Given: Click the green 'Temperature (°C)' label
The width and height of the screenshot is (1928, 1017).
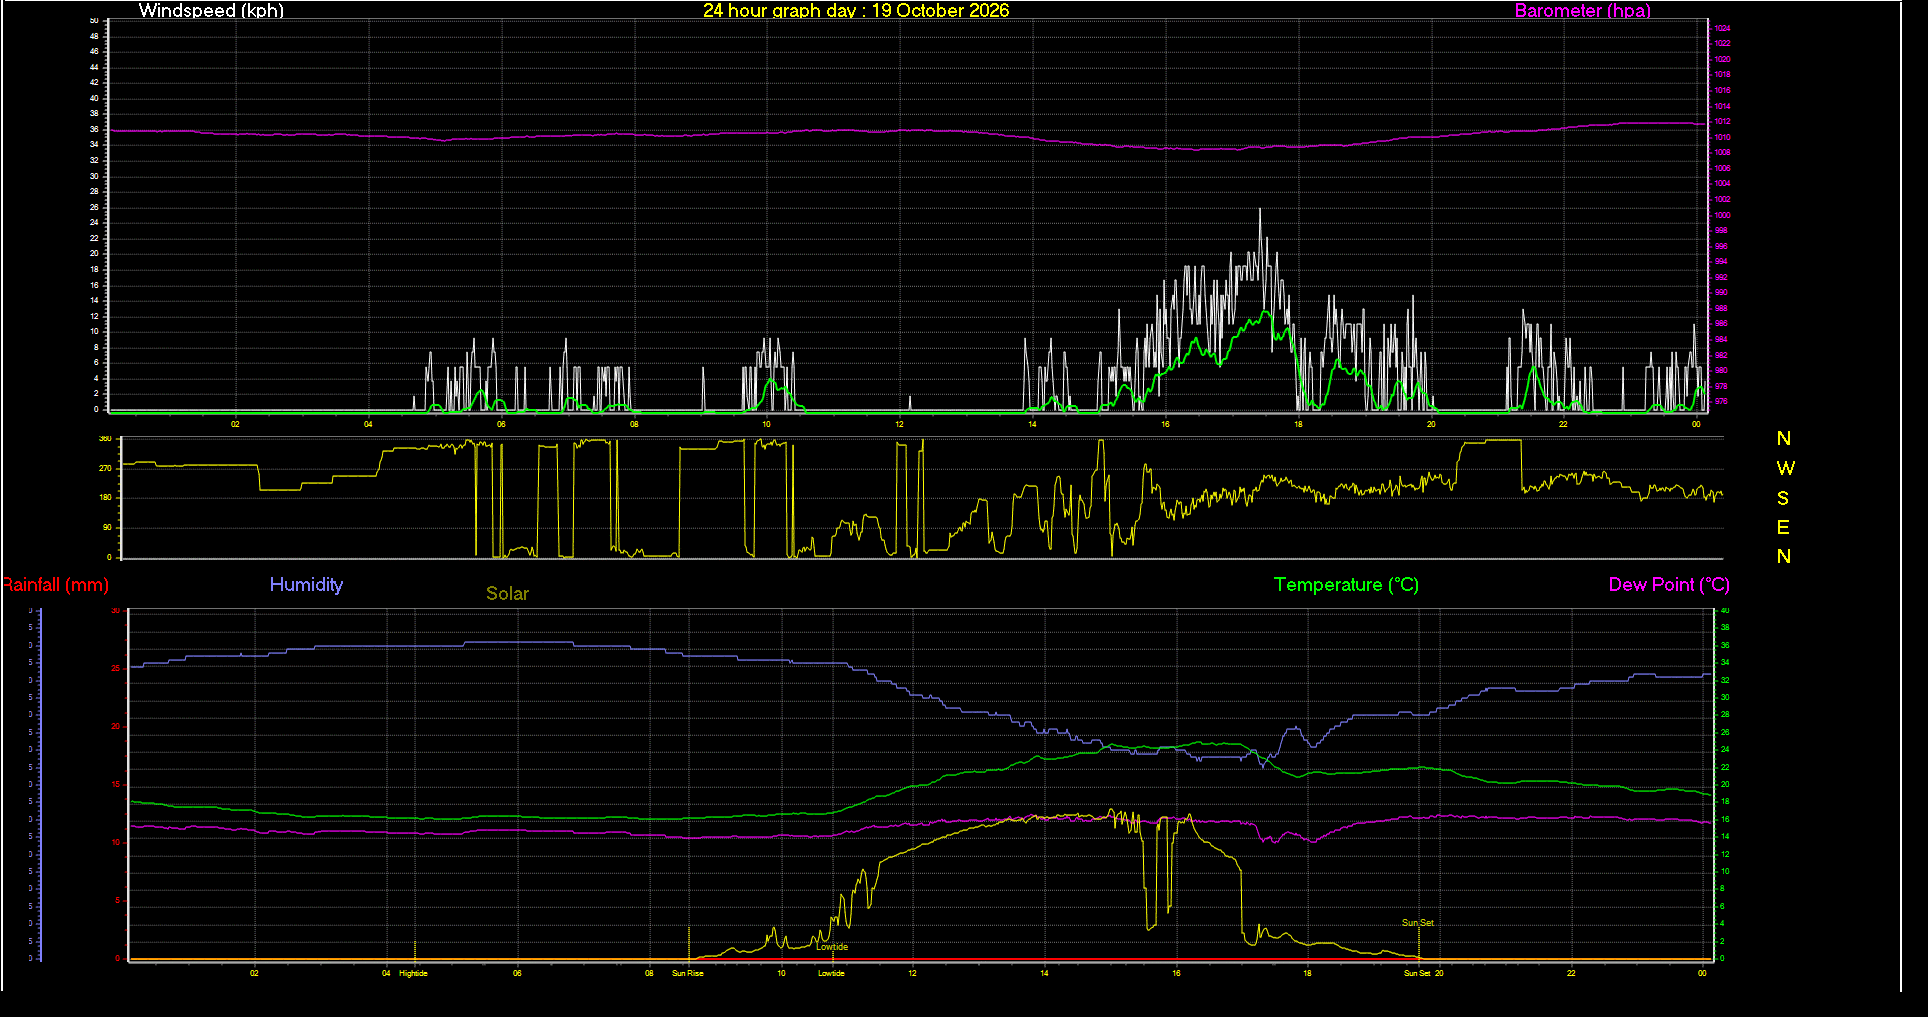Looking at the screenshot, I should (1346, 585).
